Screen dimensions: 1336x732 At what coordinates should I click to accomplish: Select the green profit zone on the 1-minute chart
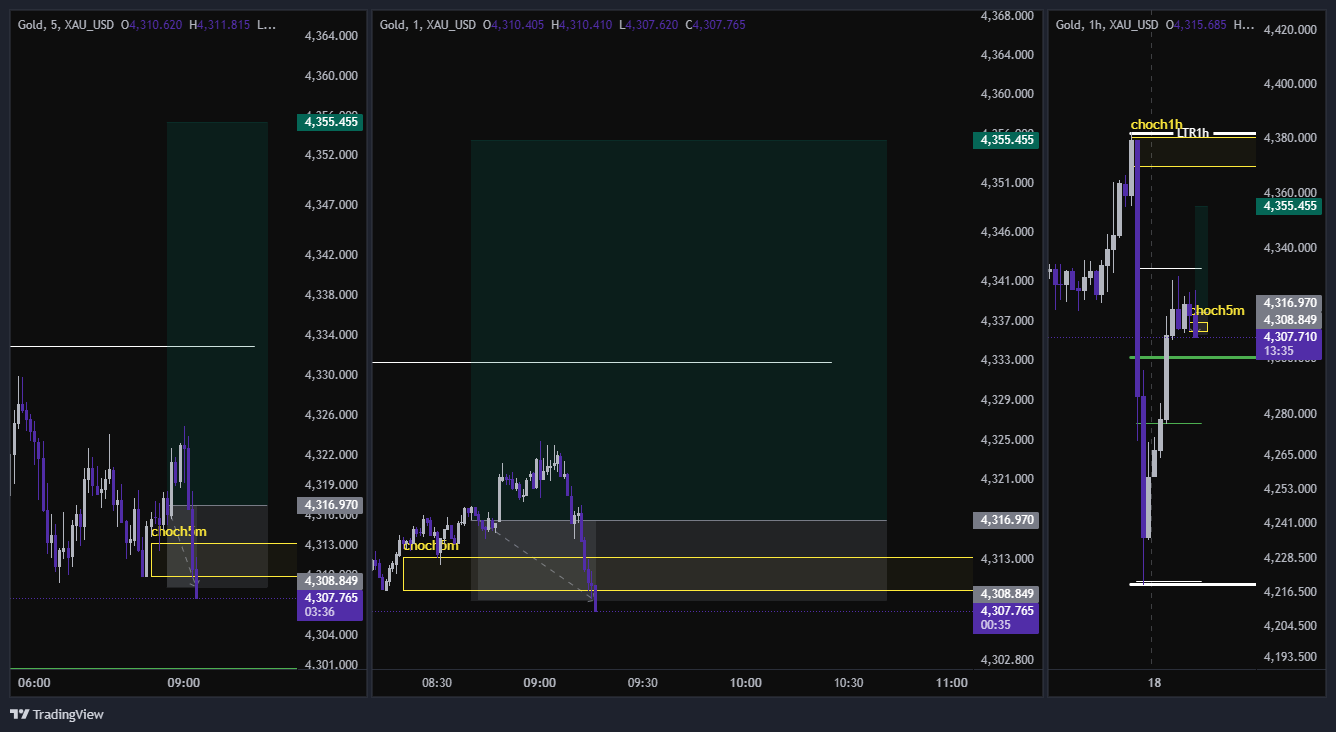pyautogui.click(x=679, y=330)
